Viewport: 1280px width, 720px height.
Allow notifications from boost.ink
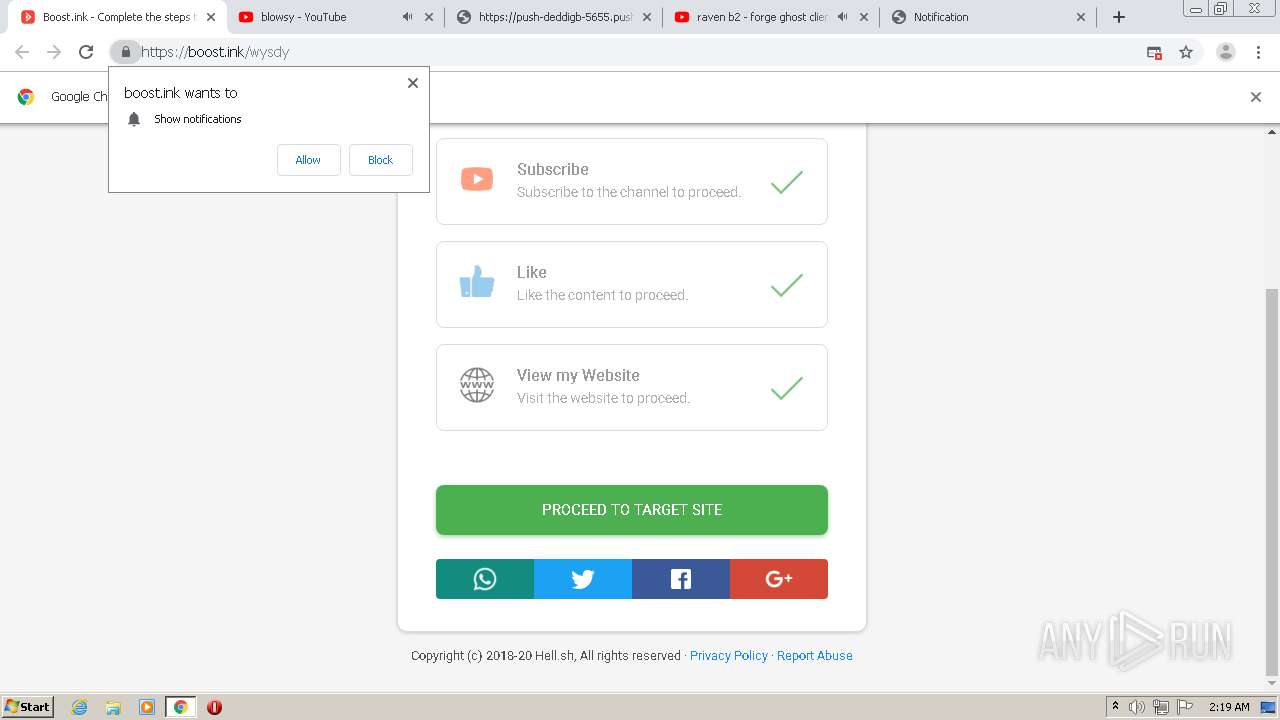[308, 160]
